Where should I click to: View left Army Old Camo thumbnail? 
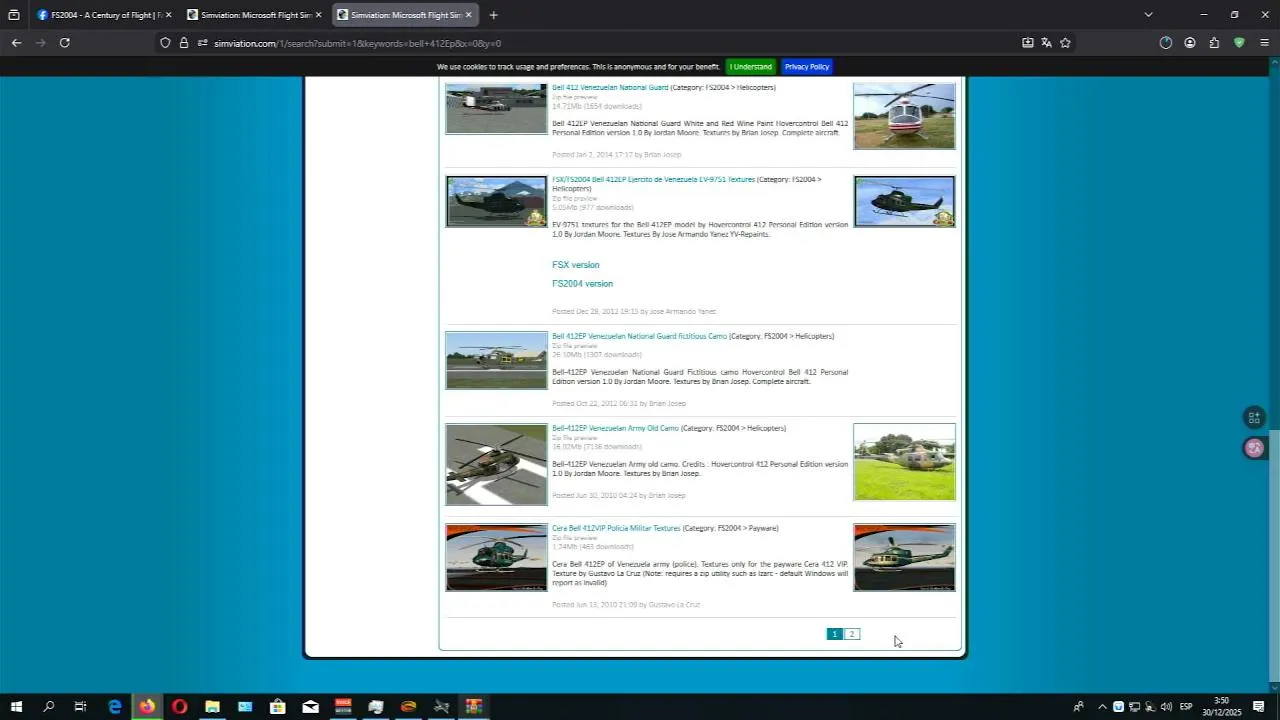tap(497, 465)
